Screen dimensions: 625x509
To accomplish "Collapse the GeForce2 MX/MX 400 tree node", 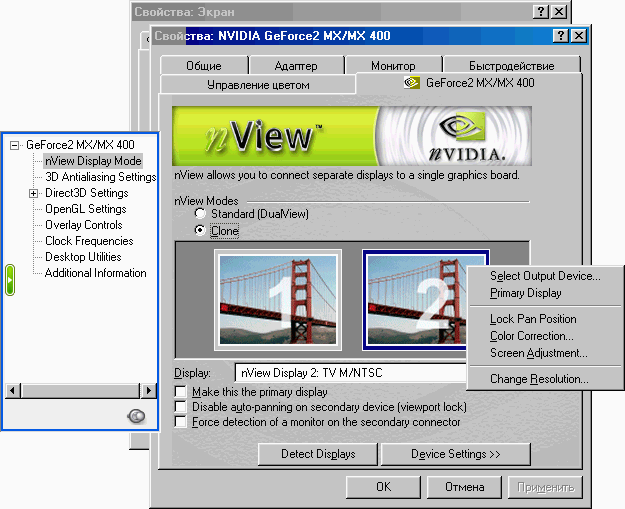I will (x=14, y=145).
